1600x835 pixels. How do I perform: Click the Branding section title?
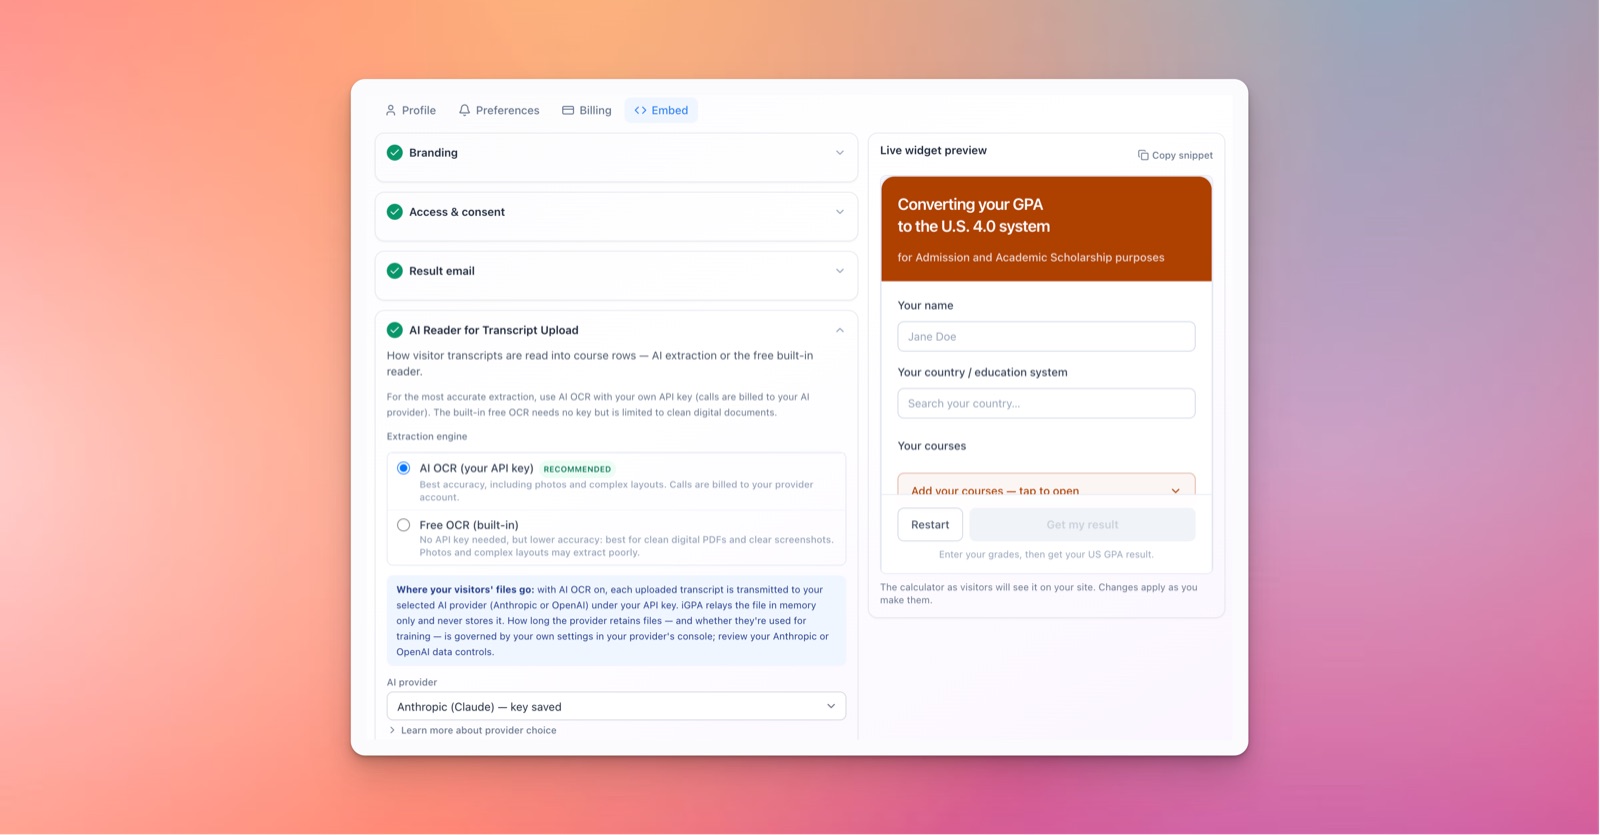pyautogui.click(x=433, y=153)
